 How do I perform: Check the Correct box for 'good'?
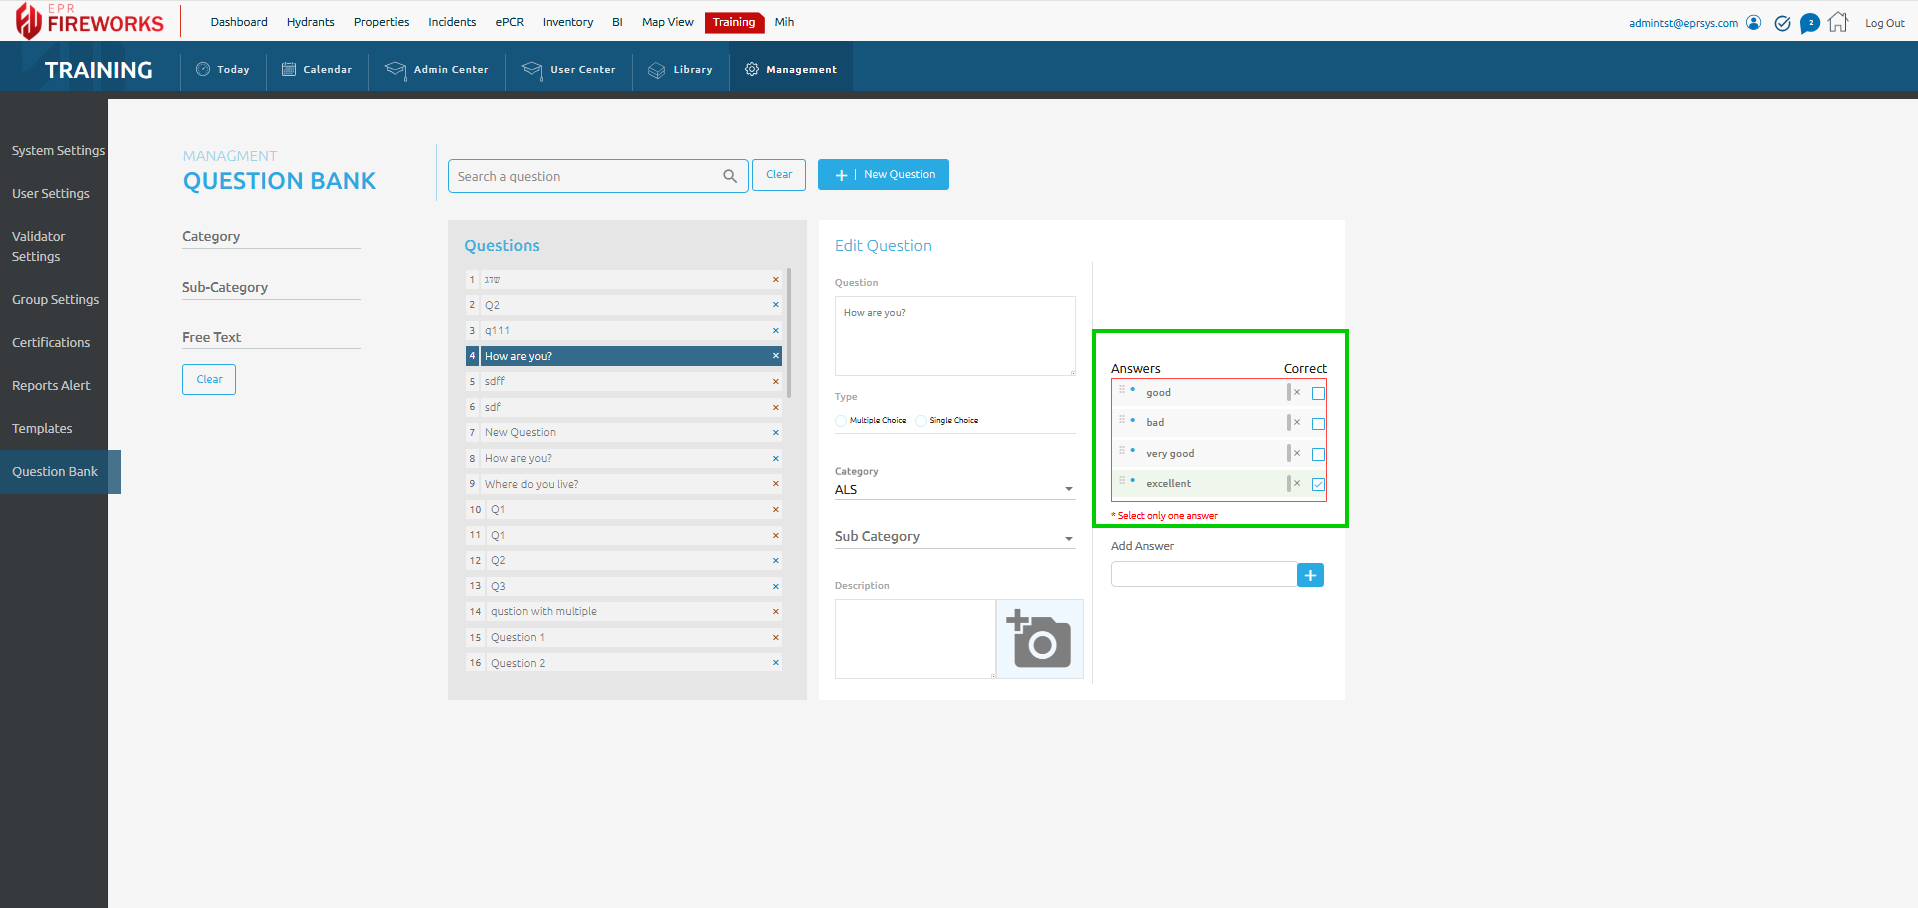click(1318, 393)
